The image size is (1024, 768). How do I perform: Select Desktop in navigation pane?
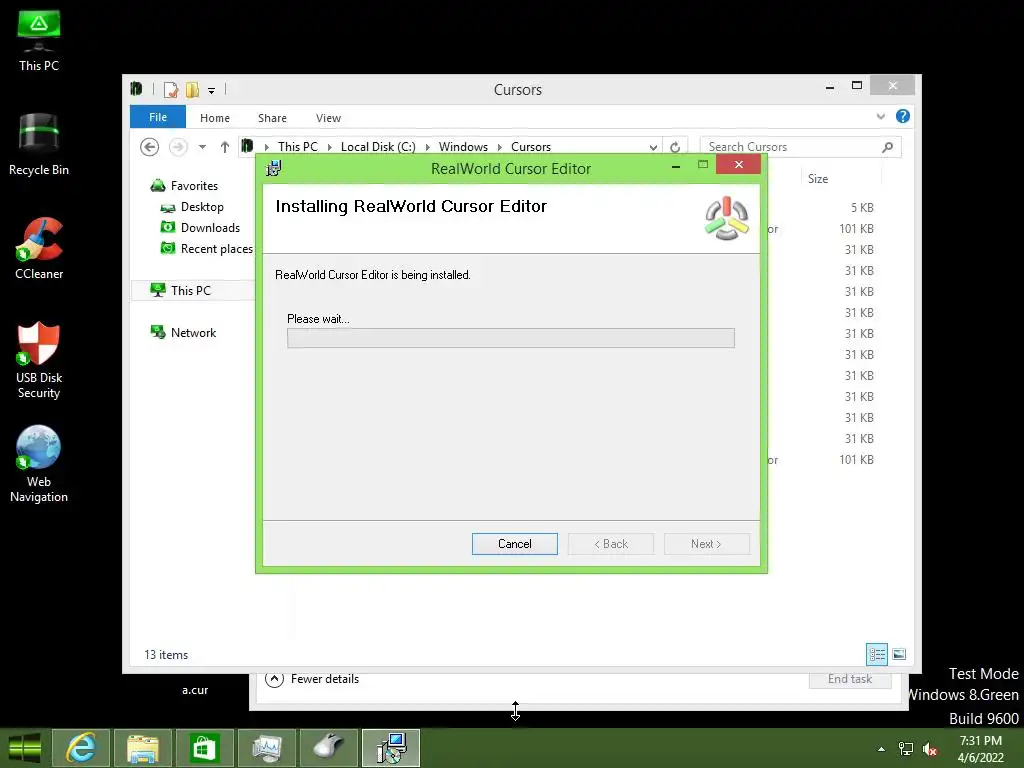(193, 206)
